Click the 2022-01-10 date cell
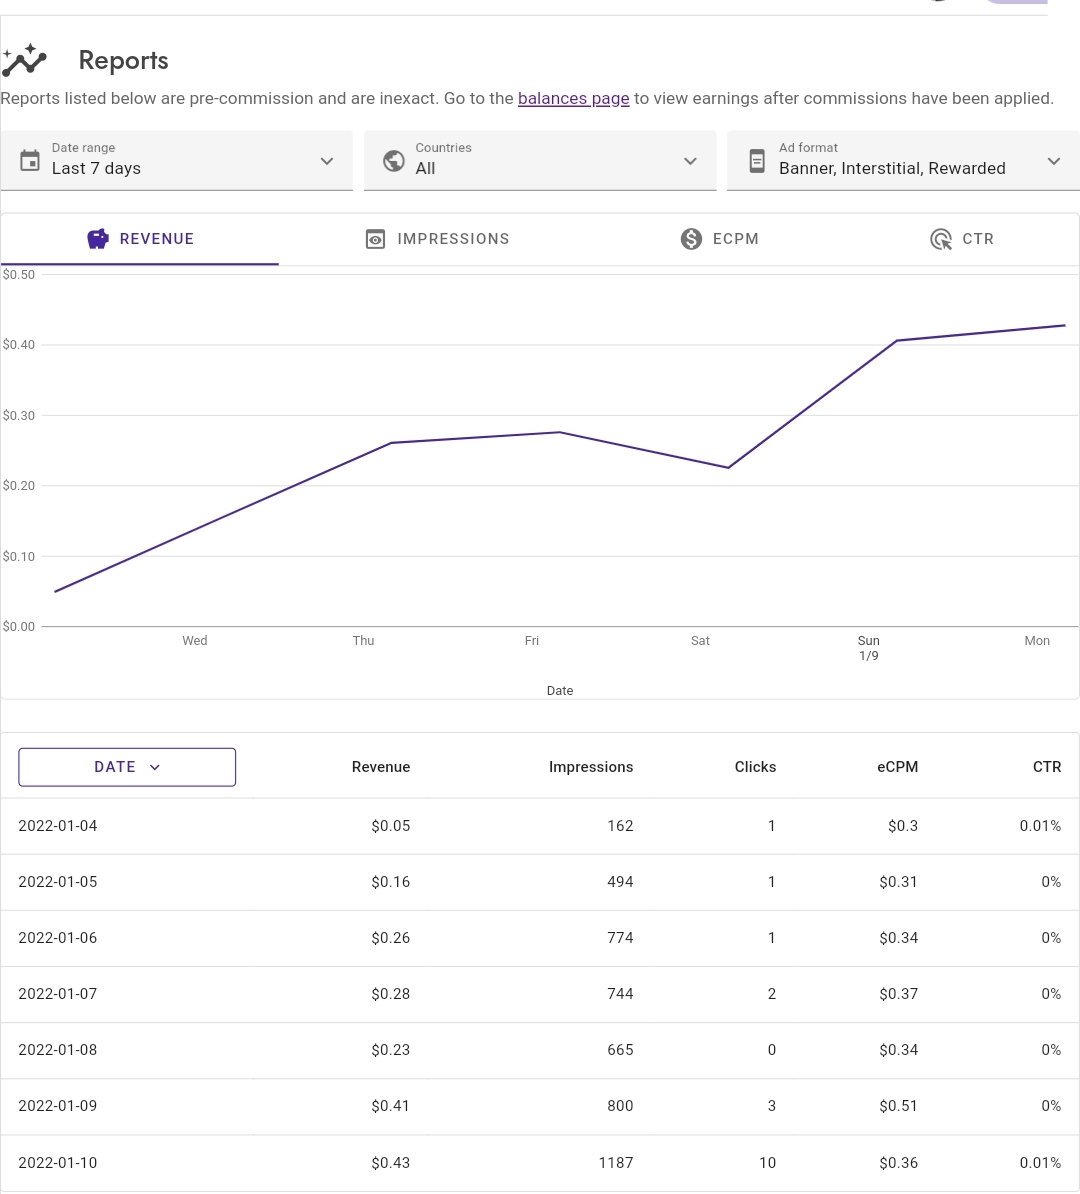Image resolution: width=1080 pixels, height=1194 pixels. (x=57, y=1162)
